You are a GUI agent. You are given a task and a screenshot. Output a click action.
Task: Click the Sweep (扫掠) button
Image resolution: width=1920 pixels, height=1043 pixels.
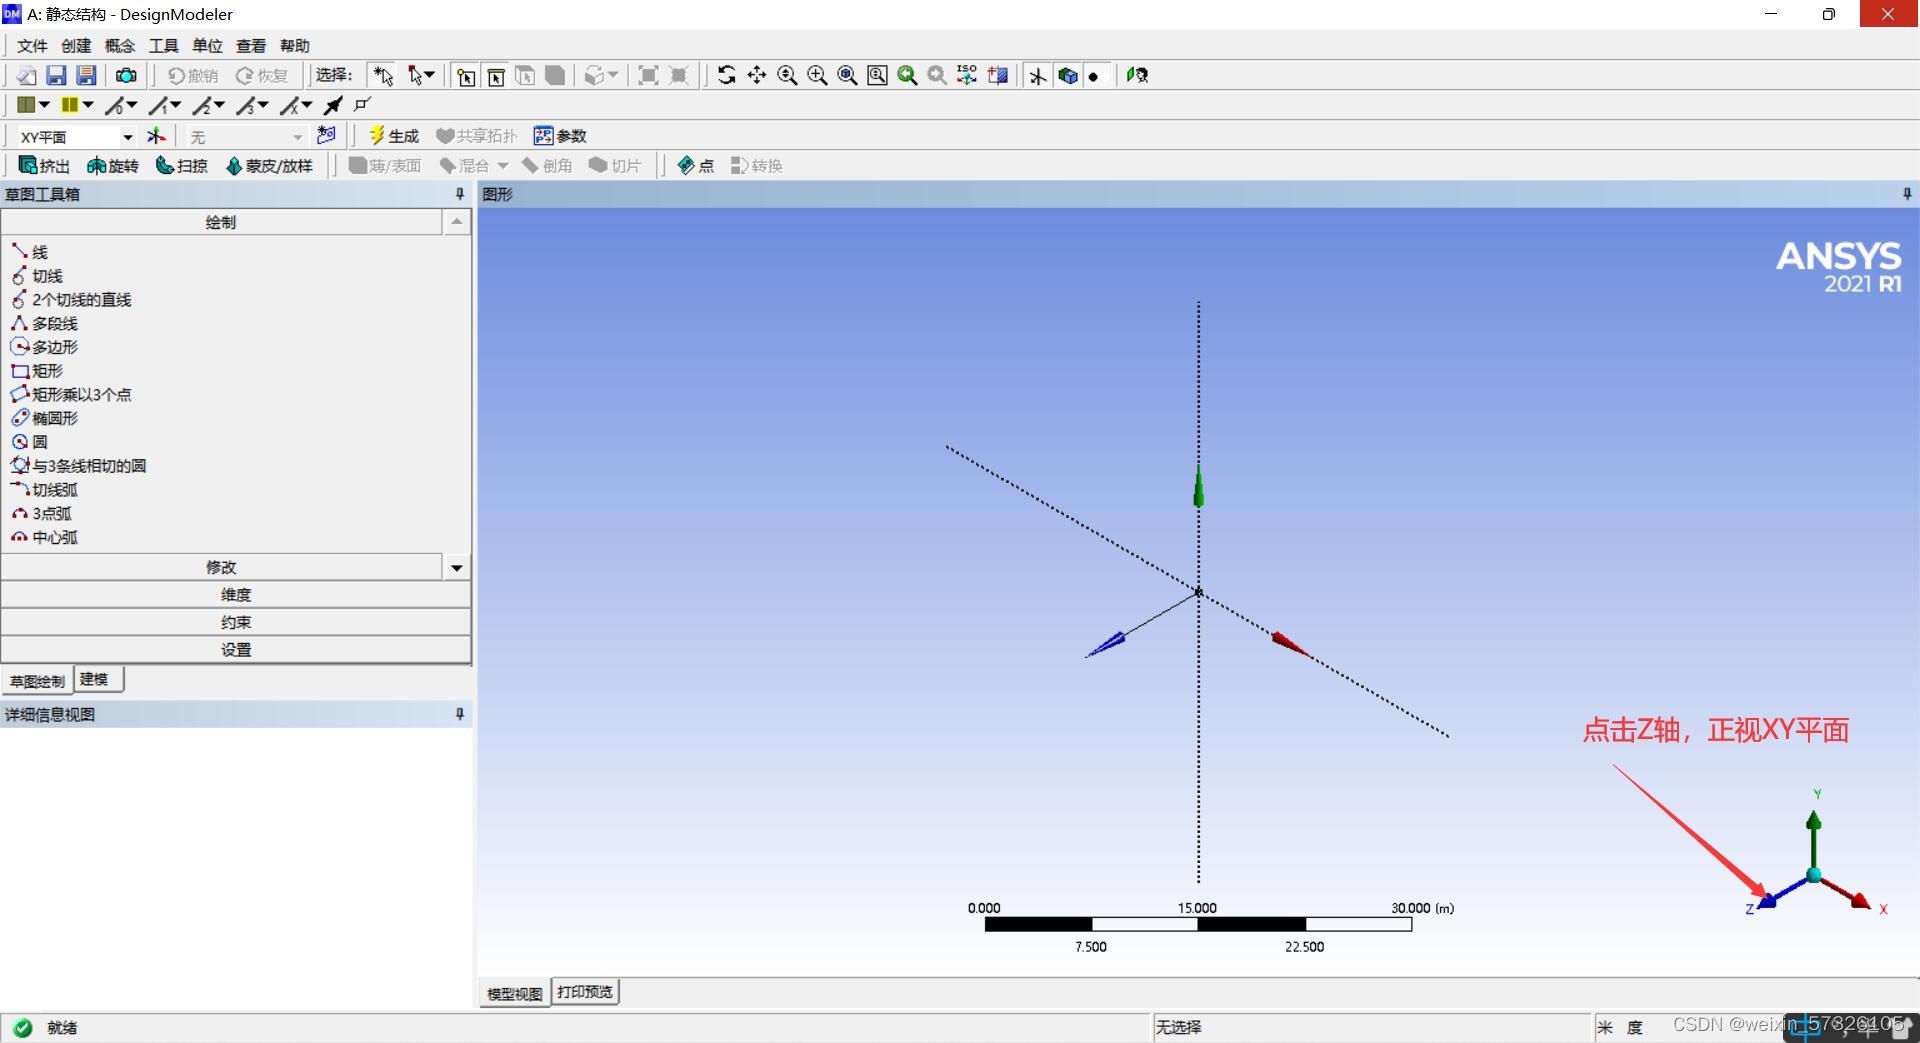click(181, 166)
